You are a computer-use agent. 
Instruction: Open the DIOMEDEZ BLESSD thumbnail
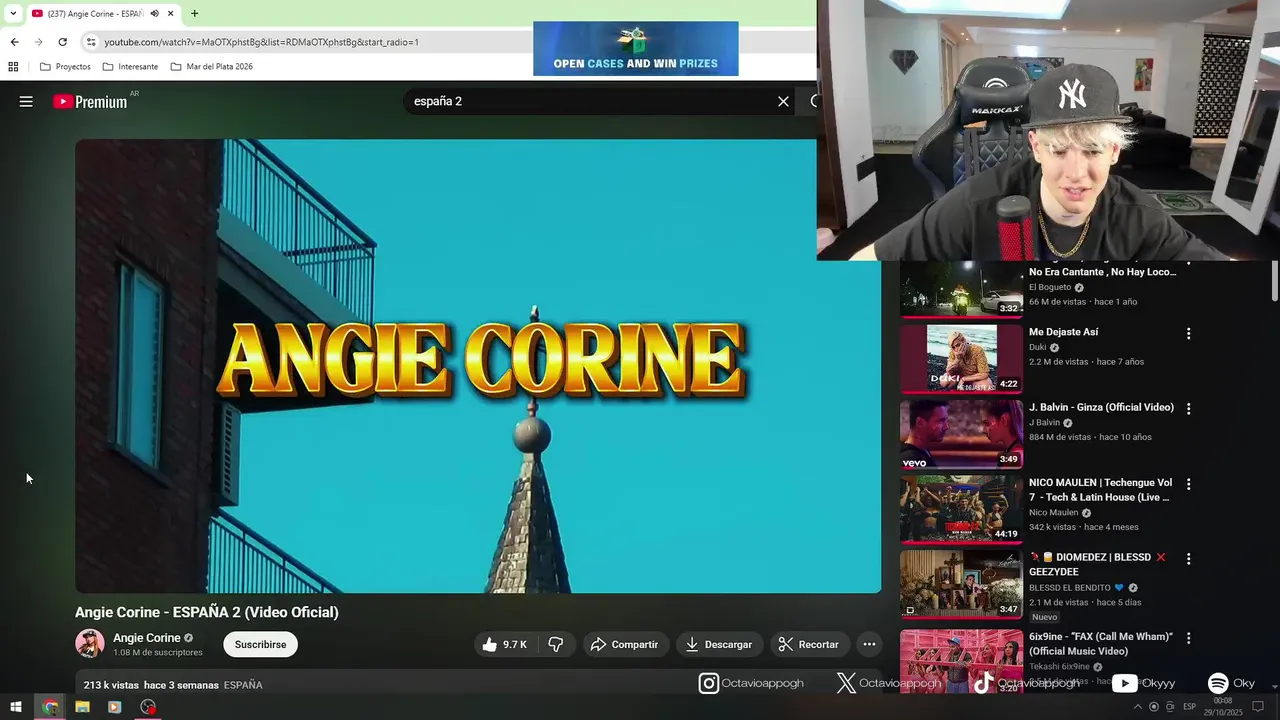pos(961,584)
